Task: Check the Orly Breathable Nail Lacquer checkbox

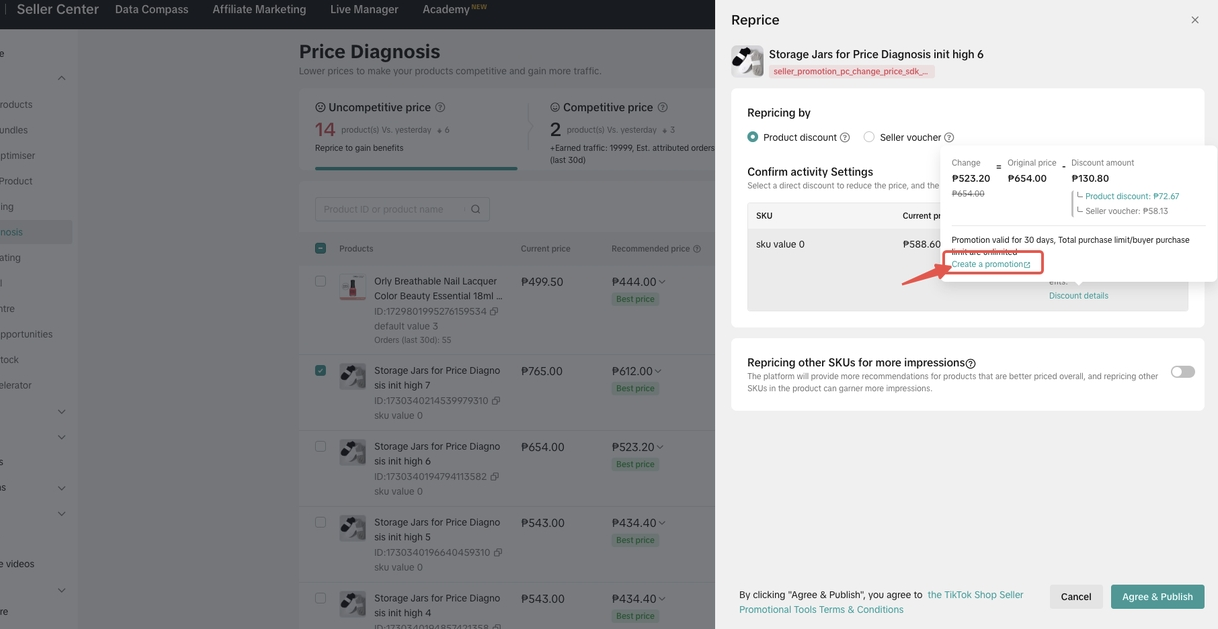Action: pos(320,282)
